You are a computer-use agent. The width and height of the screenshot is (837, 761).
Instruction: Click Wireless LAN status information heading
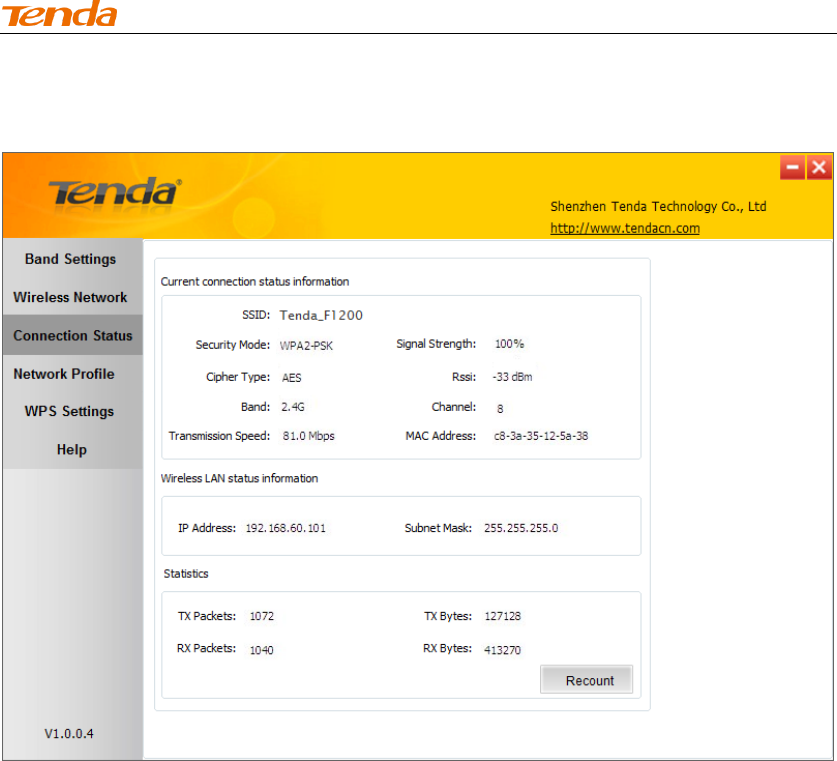coord(239,478)
